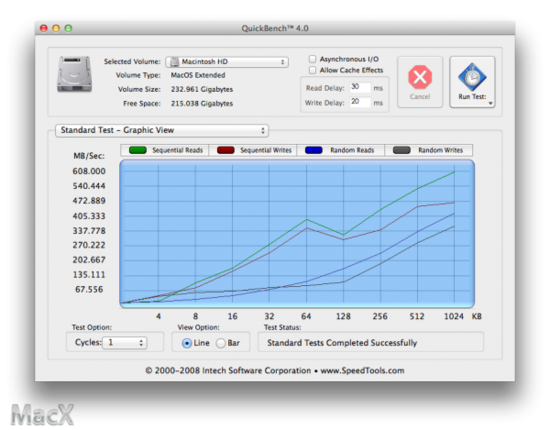Open Run Test menu arrow
The height and width of the screenshot is (430, 550).
point(490,103)
